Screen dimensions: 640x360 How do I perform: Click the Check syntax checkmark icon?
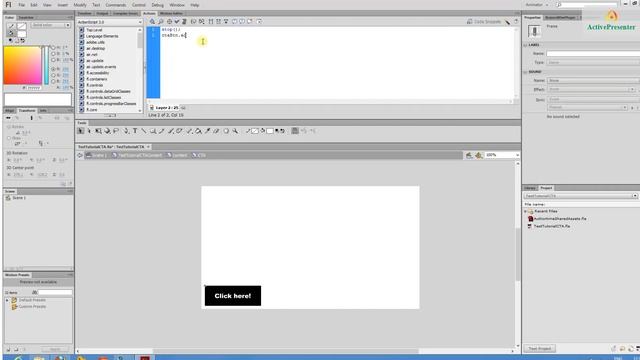point(177,22)
